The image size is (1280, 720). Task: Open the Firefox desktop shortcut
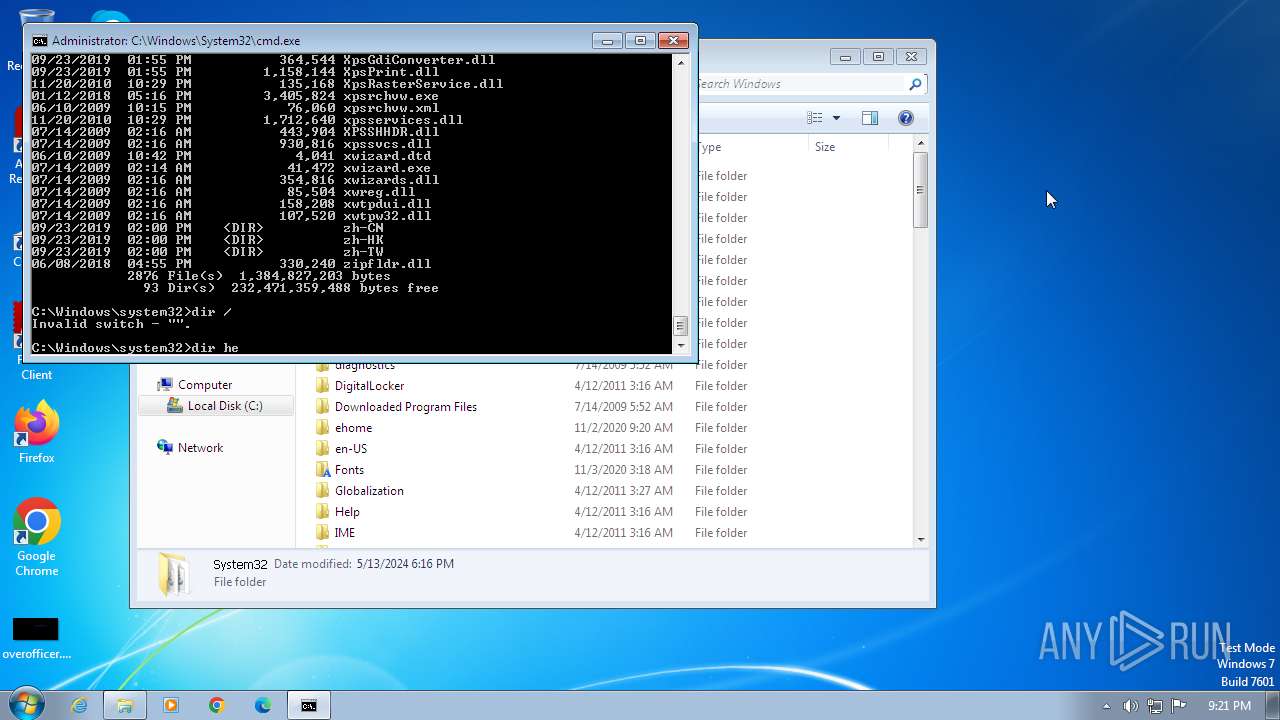[x=37, y=434]
